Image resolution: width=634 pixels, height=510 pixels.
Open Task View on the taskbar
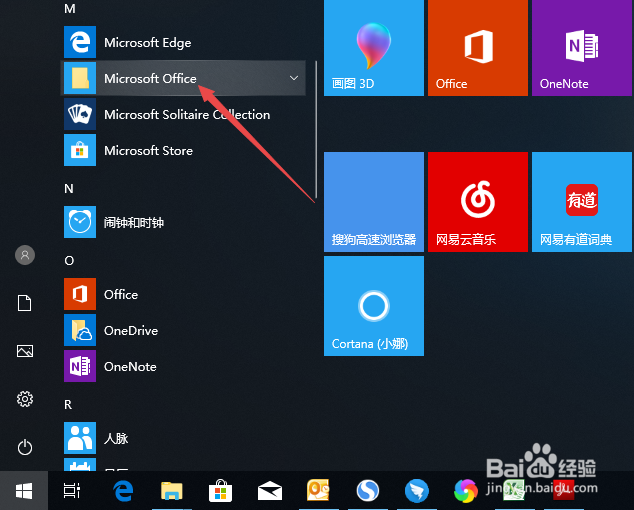point(72,491)
